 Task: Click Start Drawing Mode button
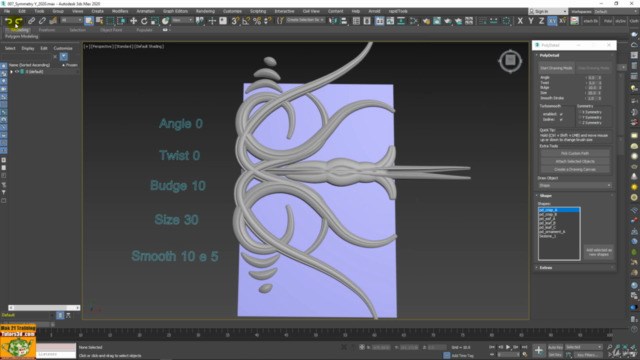[556, 68]
